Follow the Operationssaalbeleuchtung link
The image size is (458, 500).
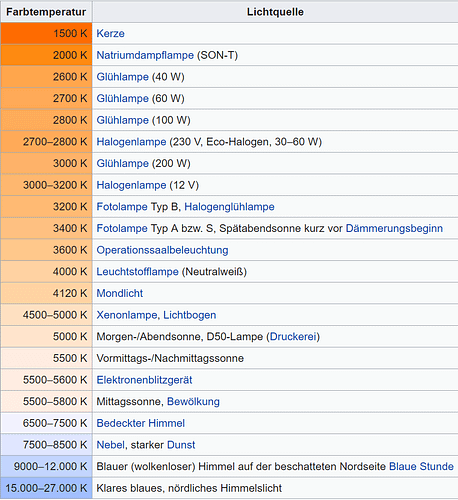(162, 250)
